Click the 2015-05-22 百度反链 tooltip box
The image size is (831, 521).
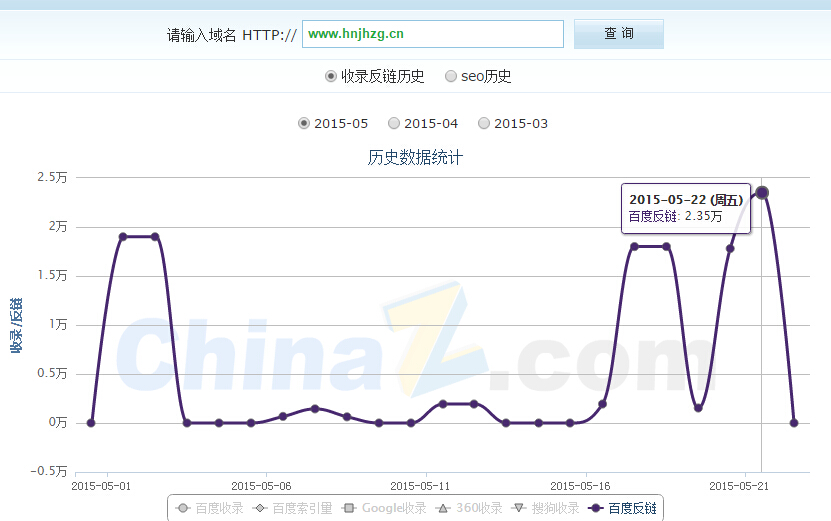682,208
